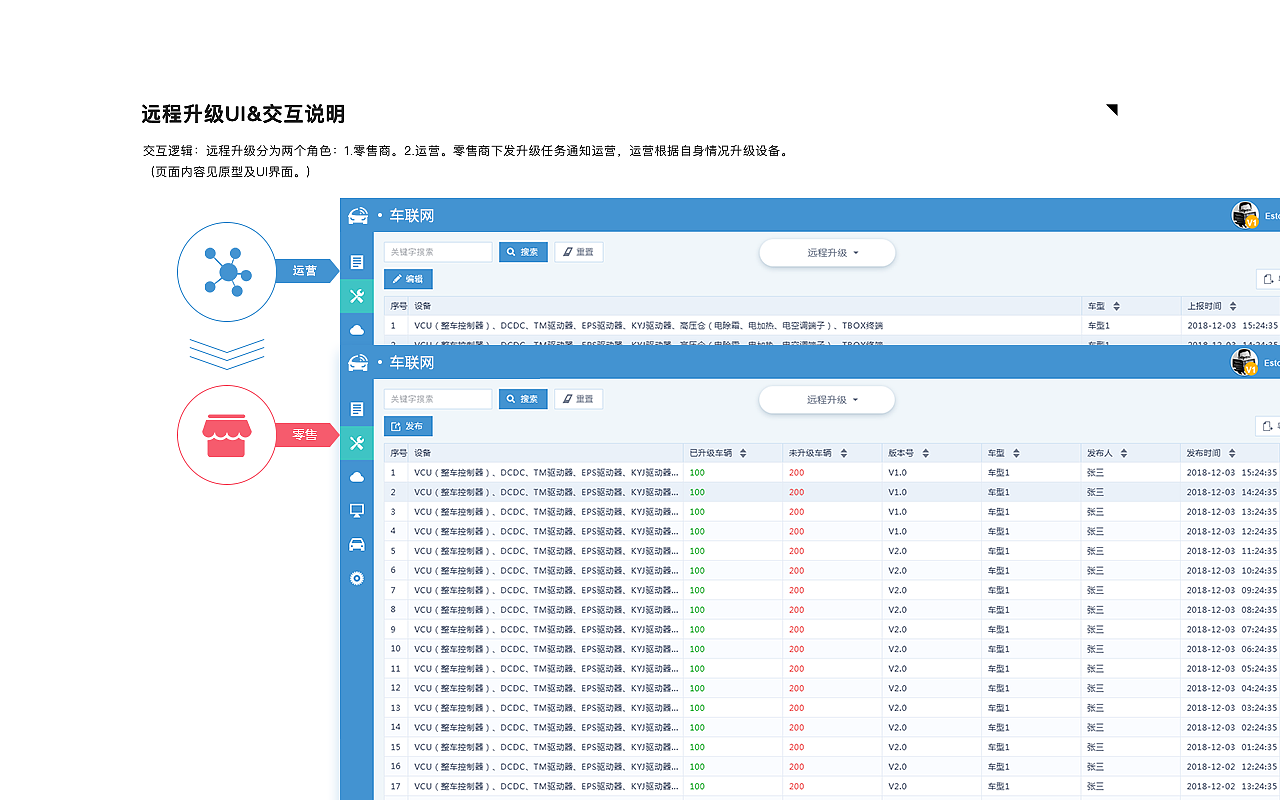Viewport: 1280px width, 800px height.
Task: Click the 车联网 logo icon in the header
Action: click(x=357, y=362)
